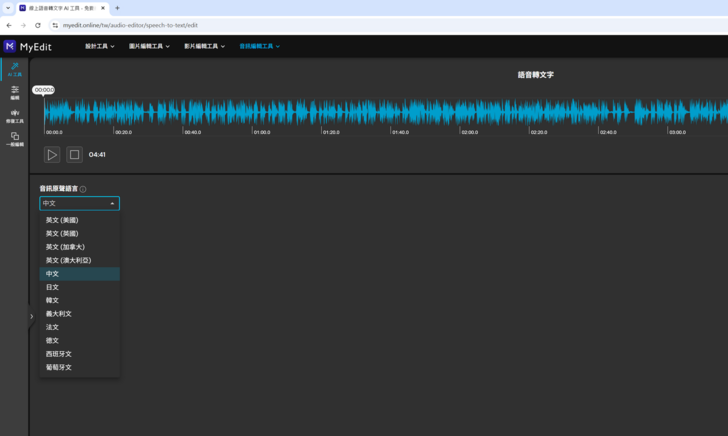Expand the collapsed left side panel arrow
Viewport: 728px width, 436px height.
click(x=31, y=316)
